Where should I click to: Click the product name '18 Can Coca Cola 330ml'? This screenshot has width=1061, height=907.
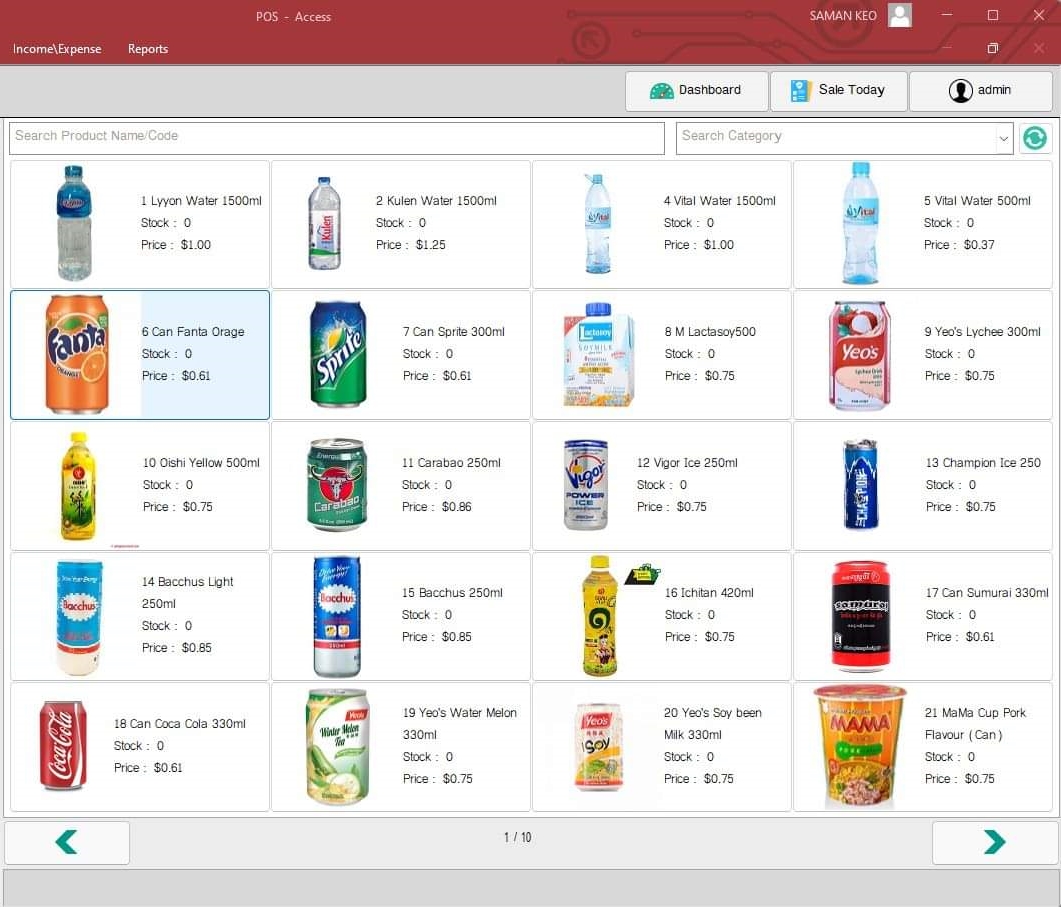pyautogui.click(x=179, y=724)
